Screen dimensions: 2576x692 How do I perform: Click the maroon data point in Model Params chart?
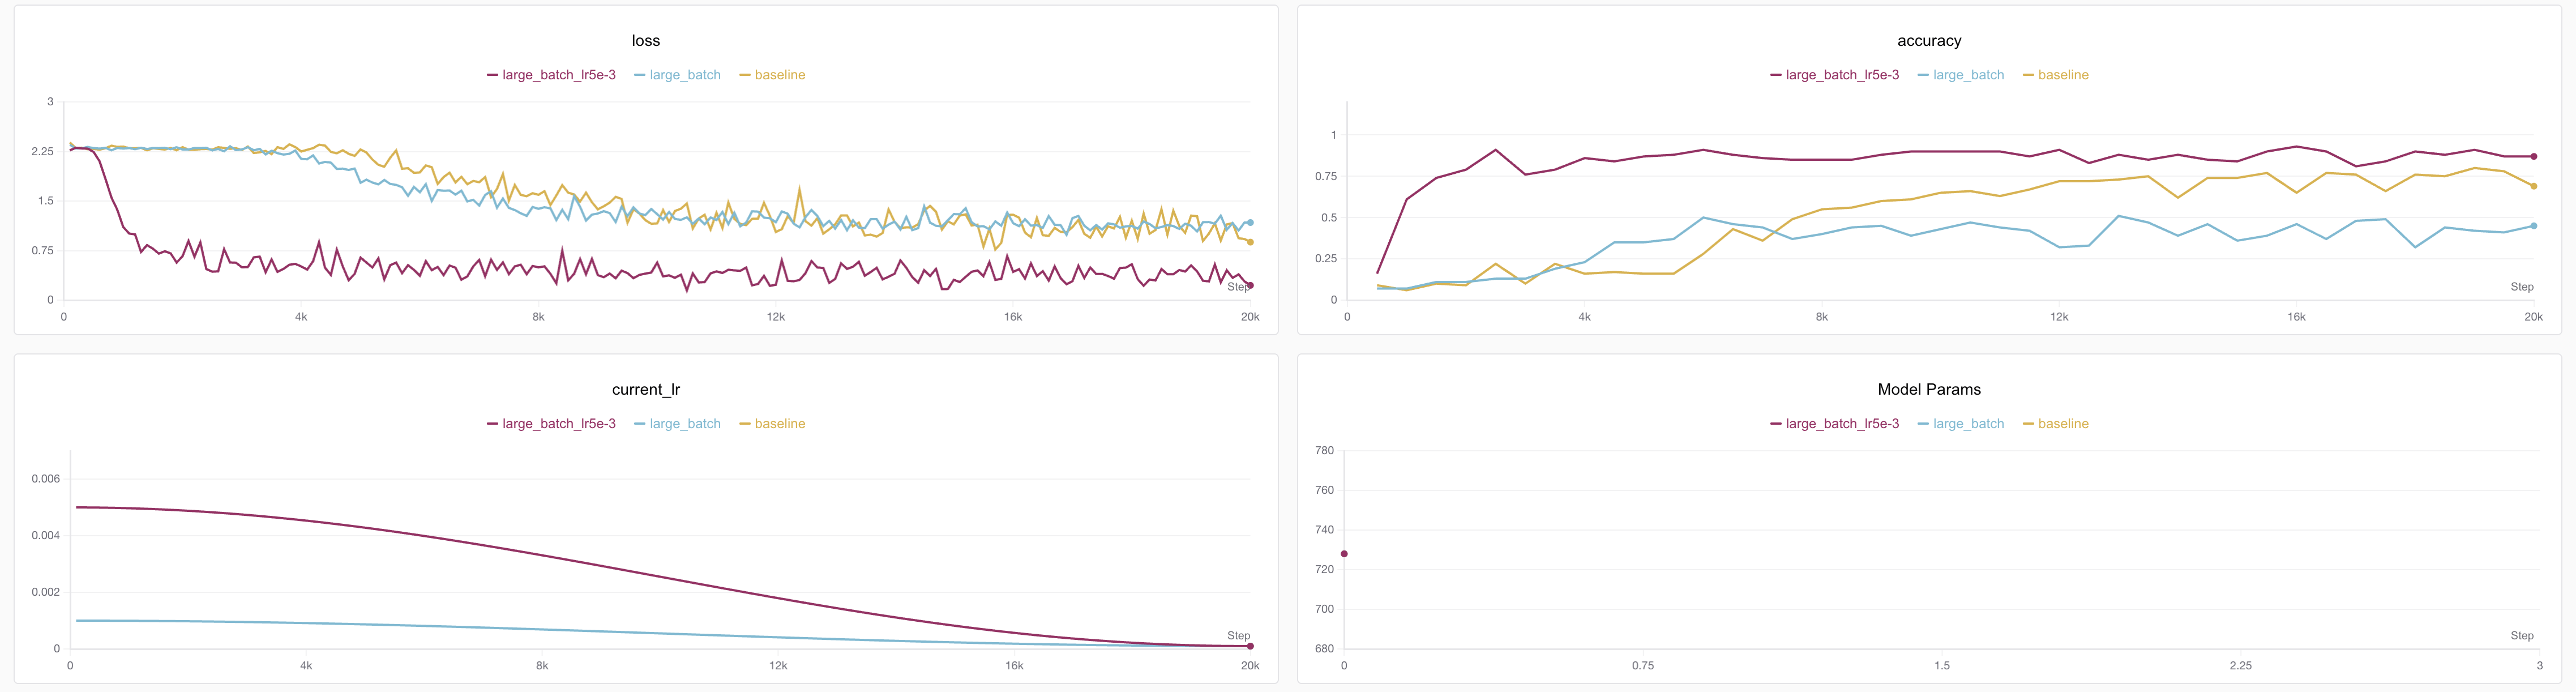coord(1344,554)
